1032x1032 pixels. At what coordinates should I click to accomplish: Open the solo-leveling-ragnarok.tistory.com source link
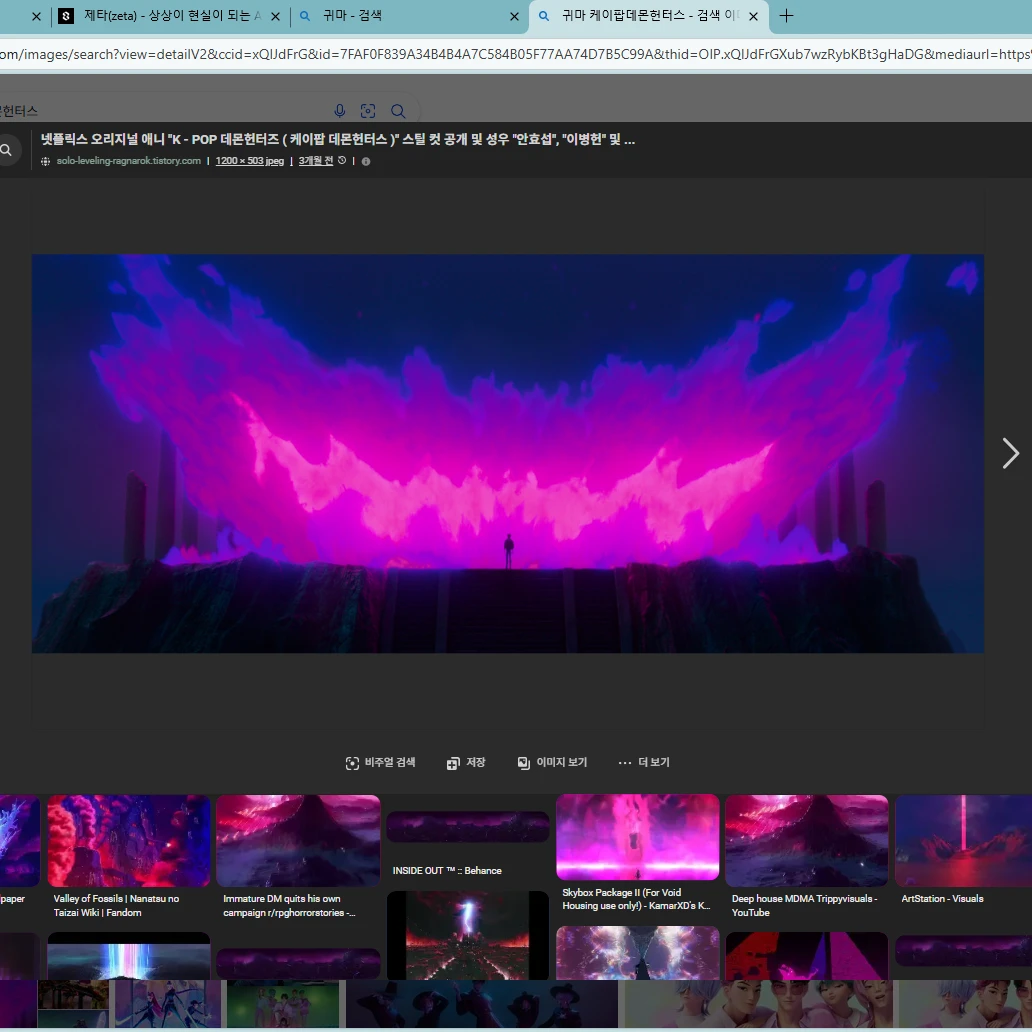coord(128,161)
